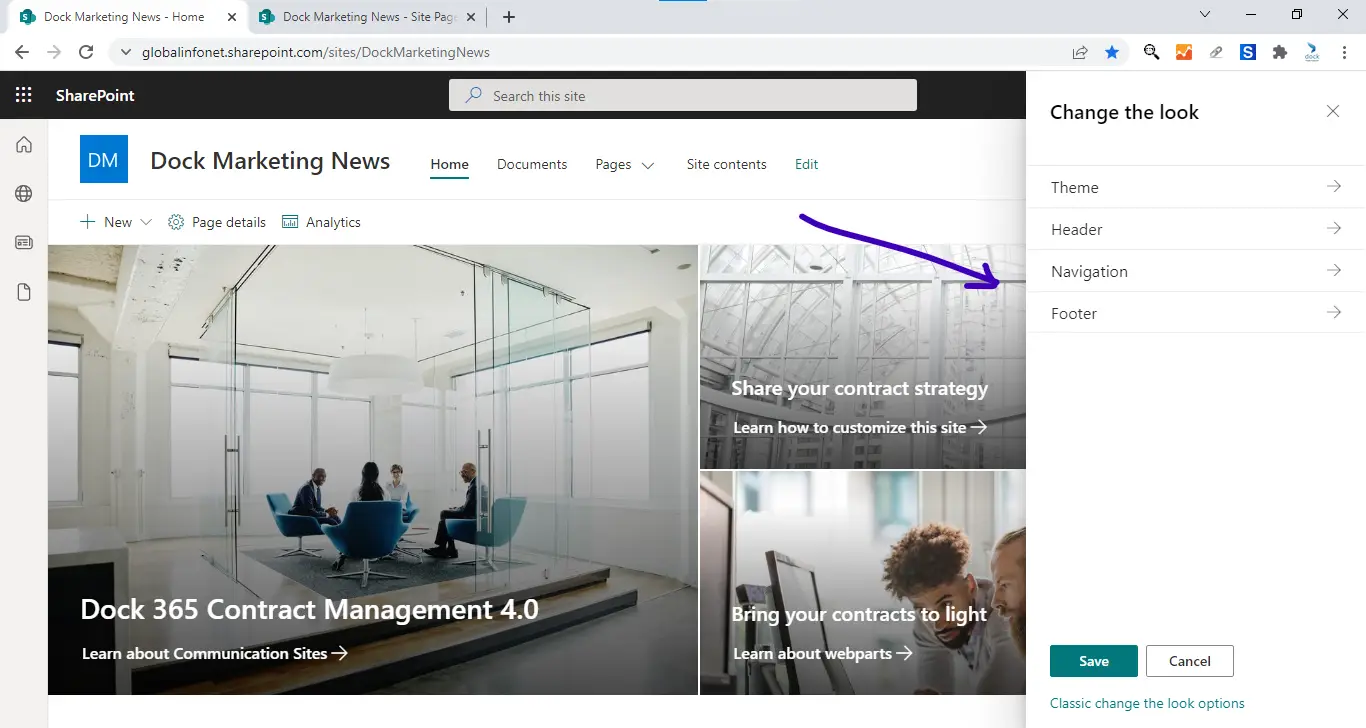Click Learn about webparts link
Image resolution: width=1366 pixels, height=728 pixels.
tap(823, 653)
